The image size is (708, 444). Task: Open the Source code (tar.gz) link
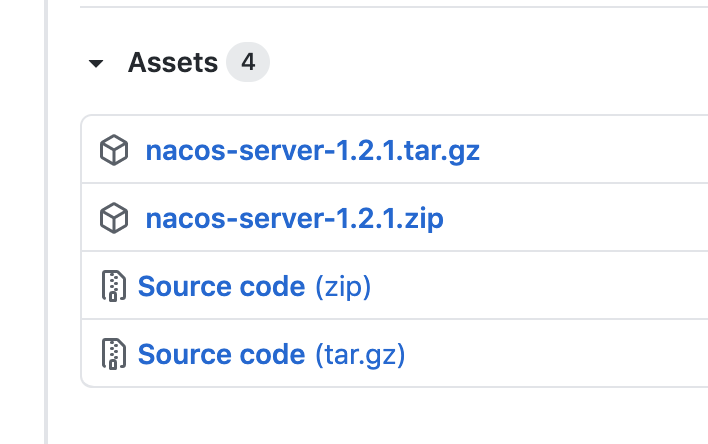(271, 354)
